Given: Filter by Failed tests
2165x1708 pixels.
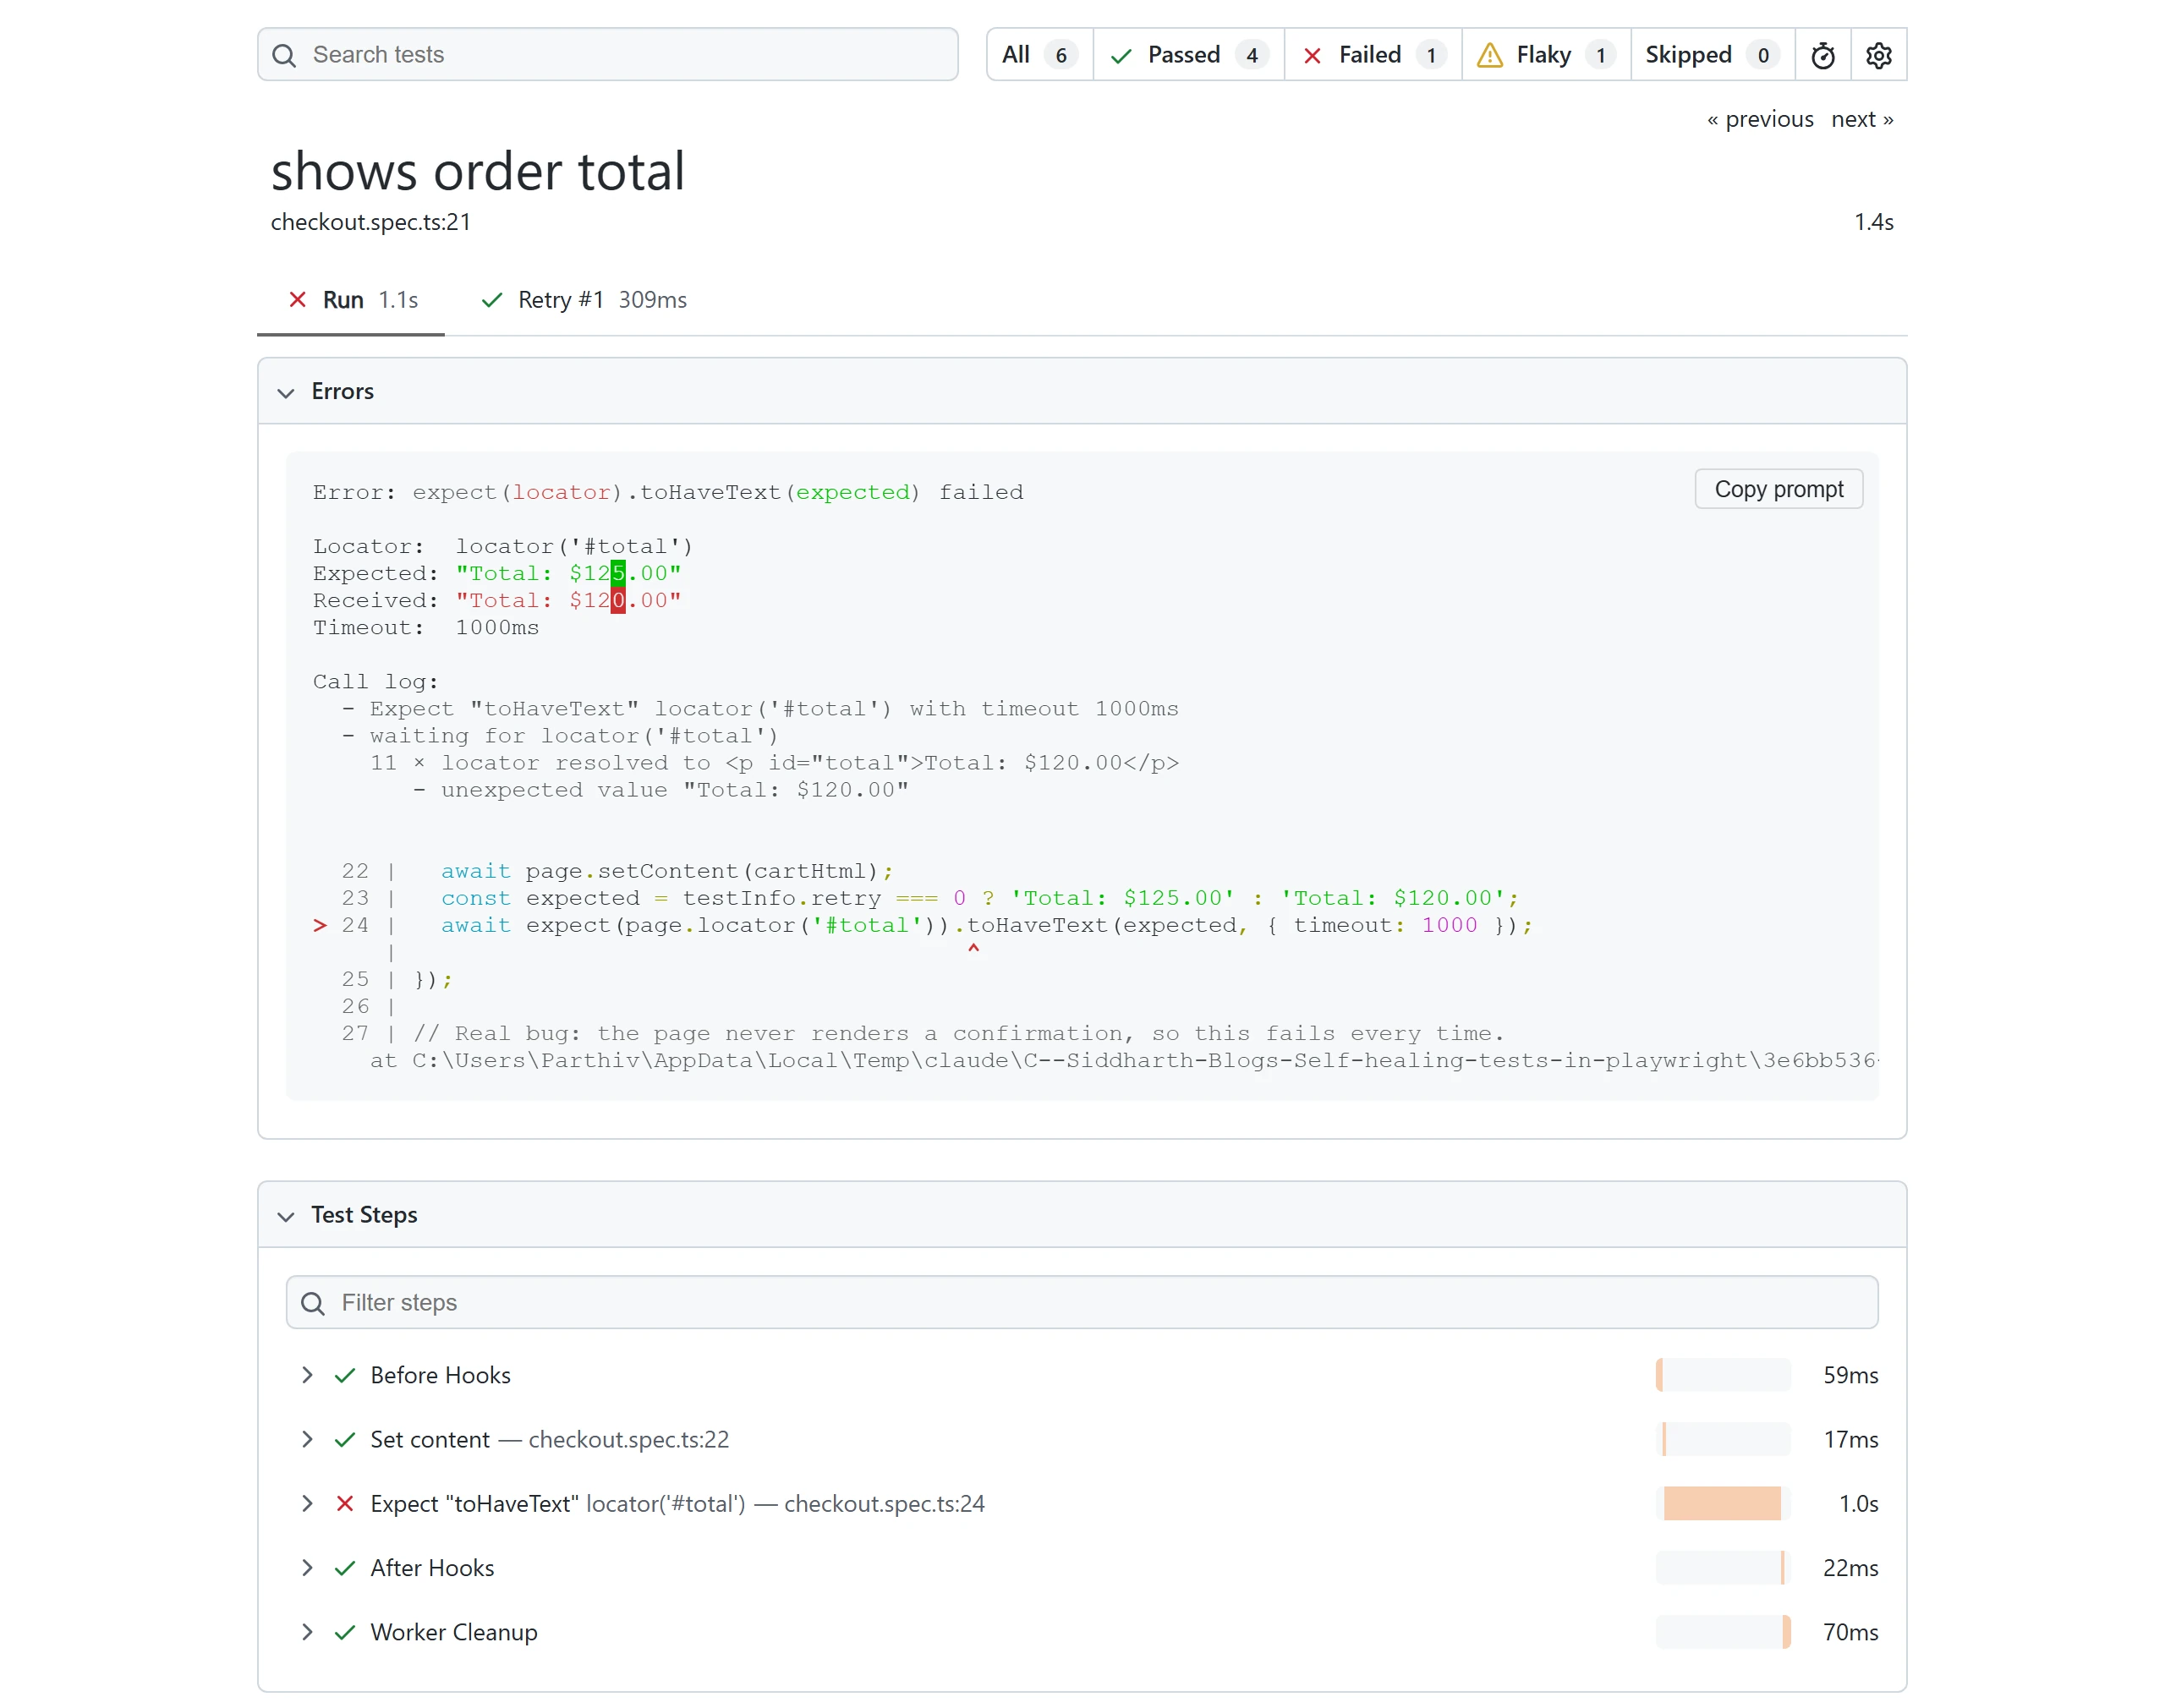Looking at the screenshot, I should pyautogui.click(x=1373, y=55).
